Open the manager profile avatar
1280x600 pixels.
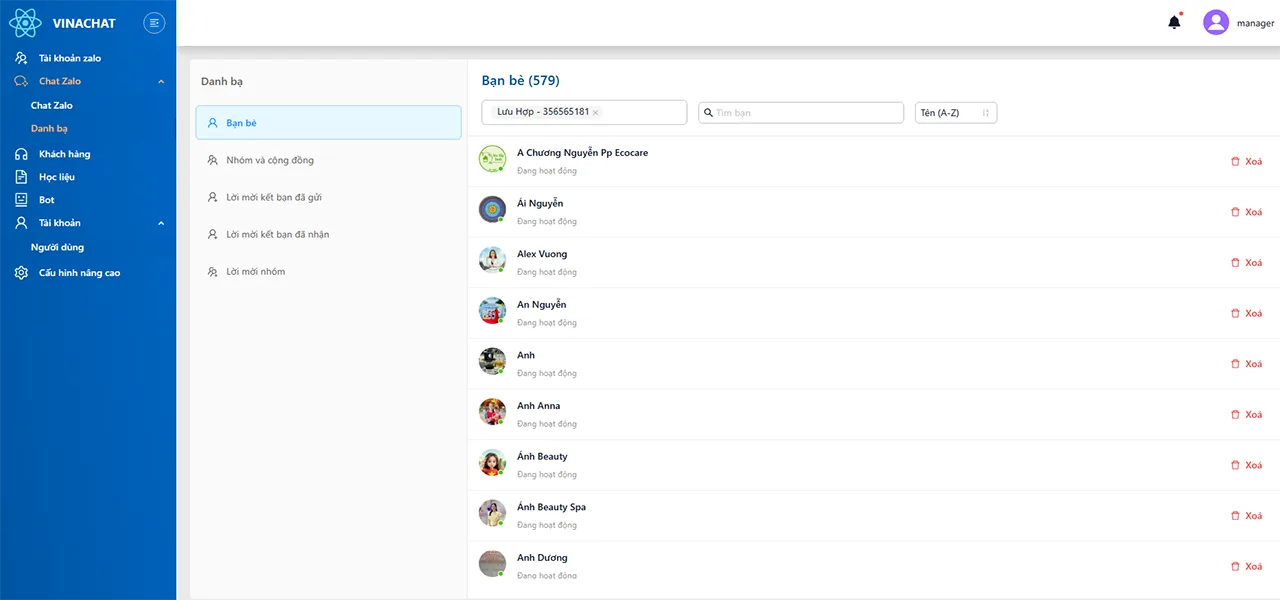(x=1215, y=22)
